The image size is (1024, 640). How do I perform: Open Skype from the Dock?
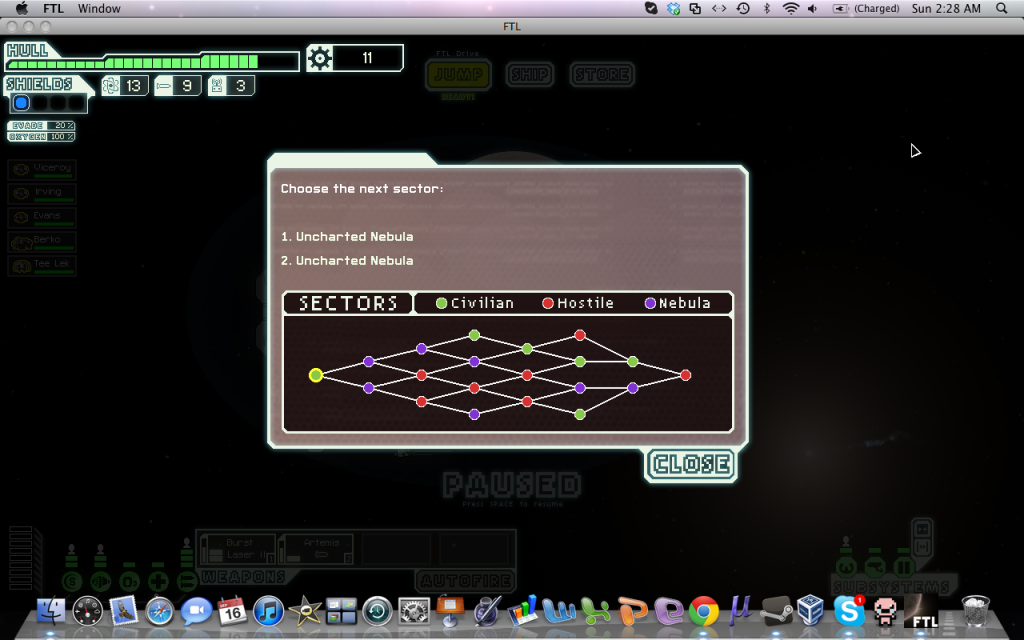pyautogui.click(x=848, y=612)
